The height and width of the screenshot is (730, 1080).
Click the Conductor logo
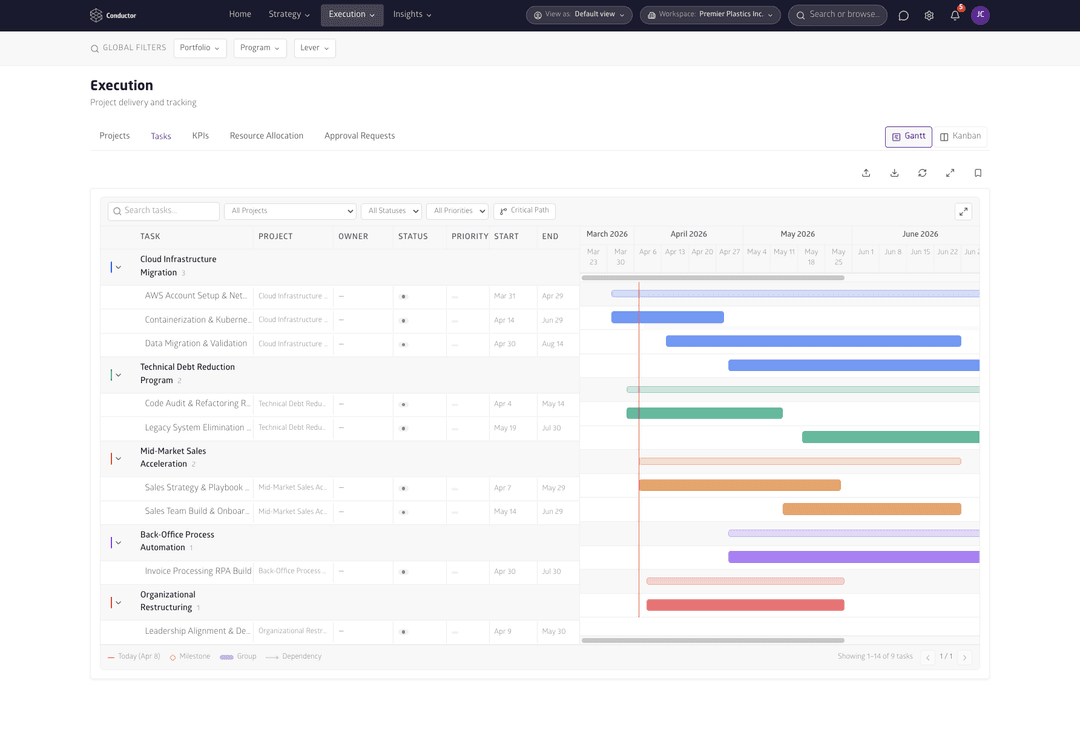tap(113, 15)
